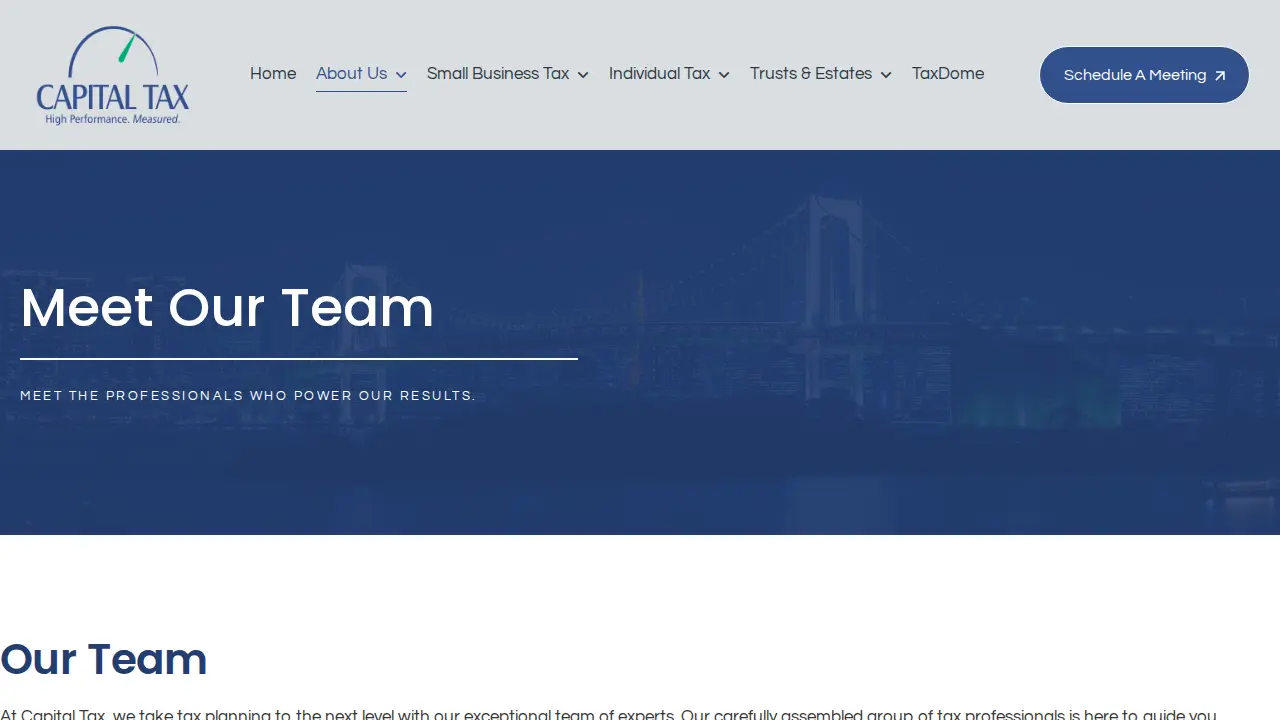The image size is (1280, 720).
Task: Click the Schedule A Meeting button
Action: tap(1145, 75)
